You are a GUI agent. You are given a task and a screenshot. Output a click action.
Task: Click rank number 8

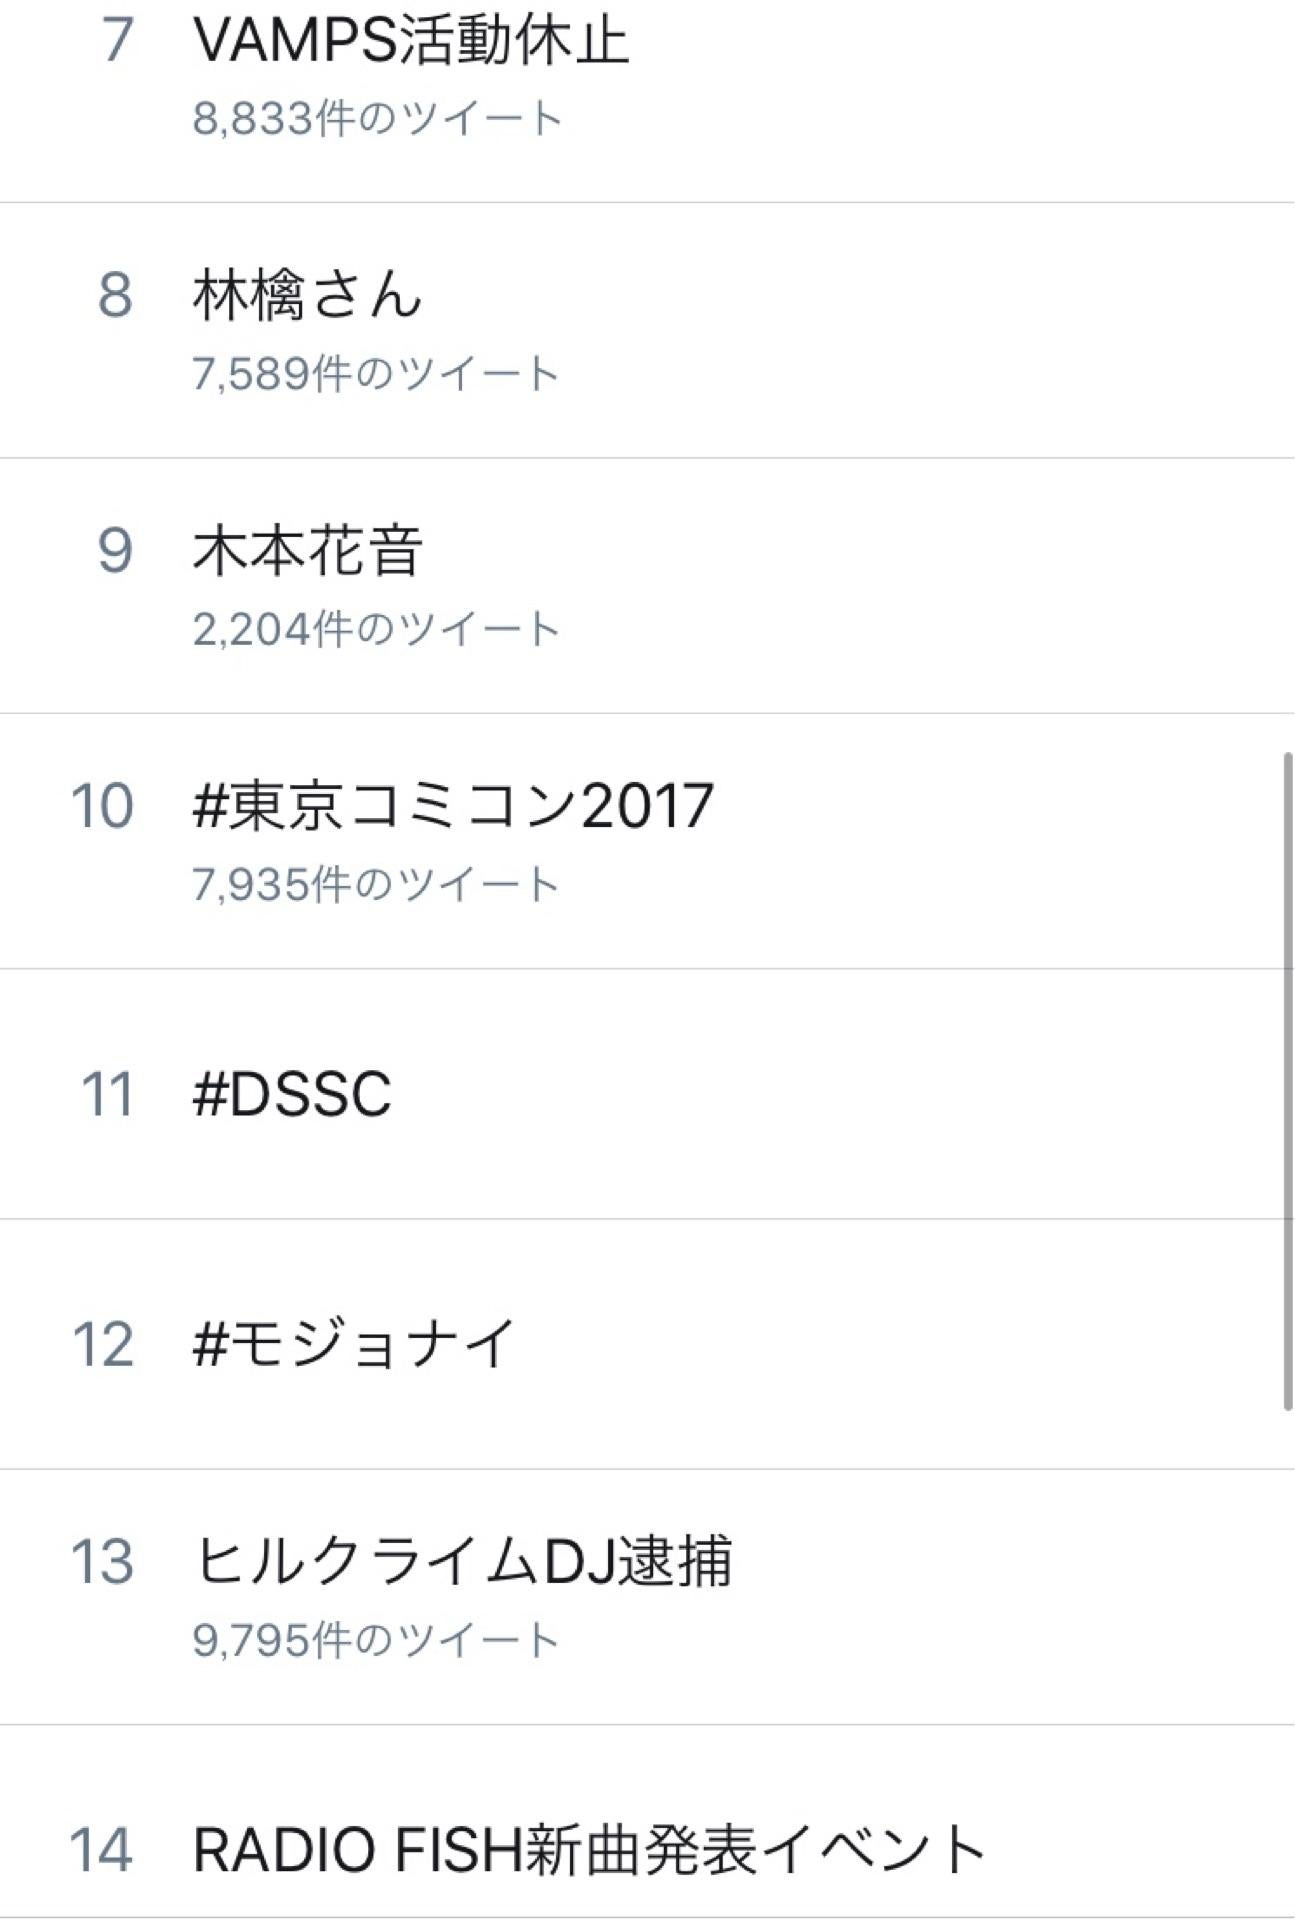(116, 297)
